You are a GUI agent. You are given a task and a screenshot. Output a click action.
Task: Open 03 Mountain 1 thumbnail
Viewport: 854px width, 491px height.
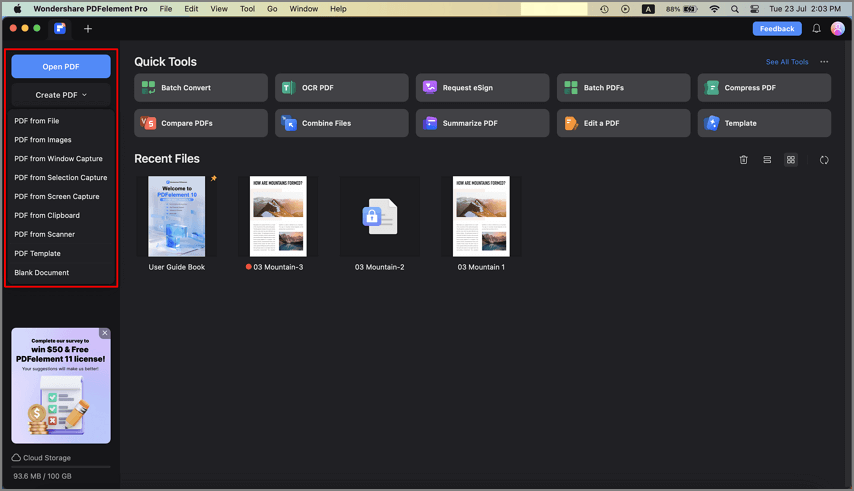481,216
